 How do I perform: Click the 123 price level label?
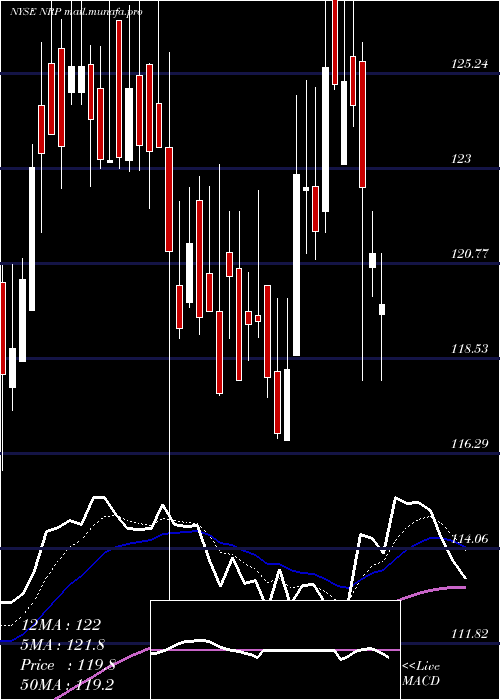[x=462, y=159]
